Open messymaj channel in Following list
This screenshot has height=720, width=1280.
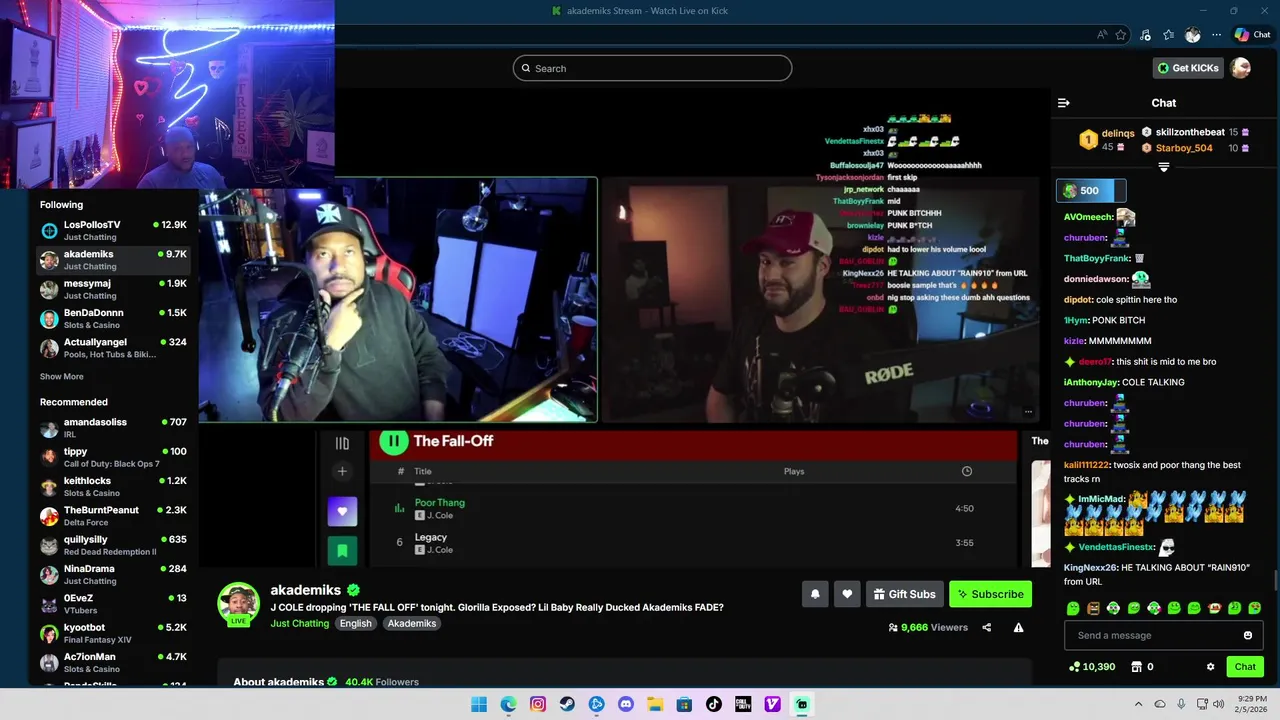(x=113, y=289)
